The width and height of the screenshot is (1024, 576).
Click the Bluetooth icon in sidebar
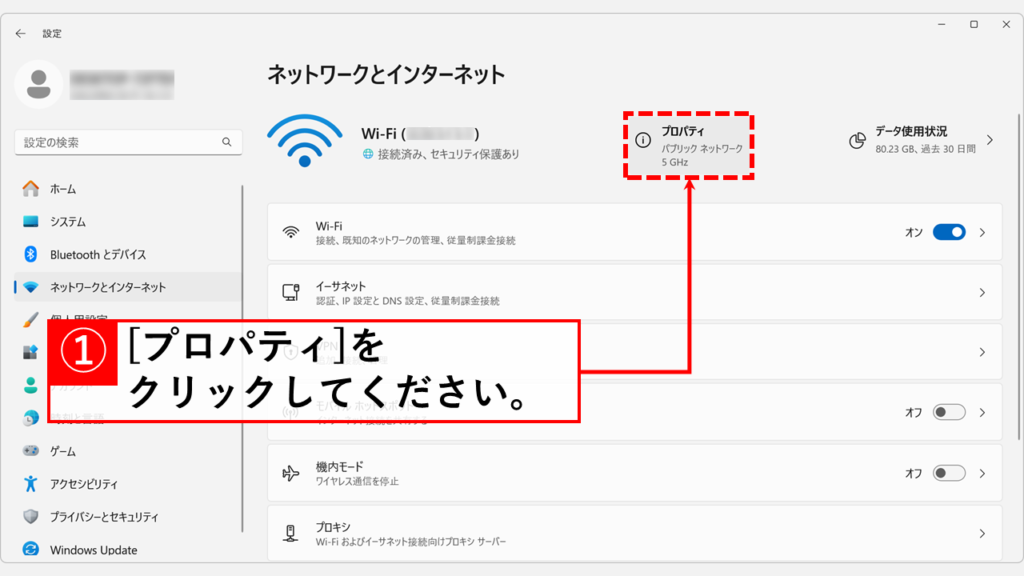31,254
